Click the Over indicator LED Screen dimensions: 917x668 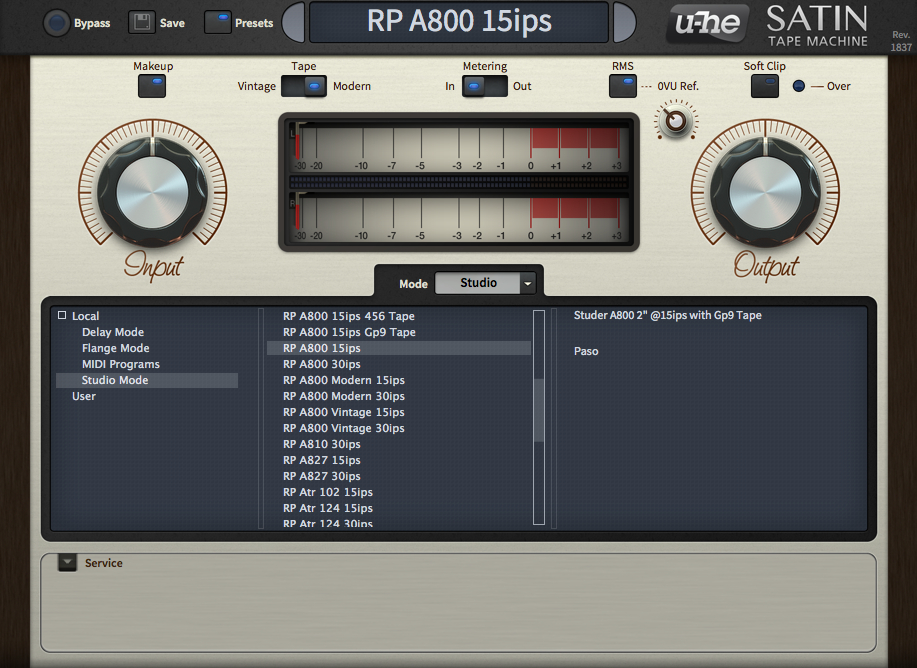pos(798,86)
